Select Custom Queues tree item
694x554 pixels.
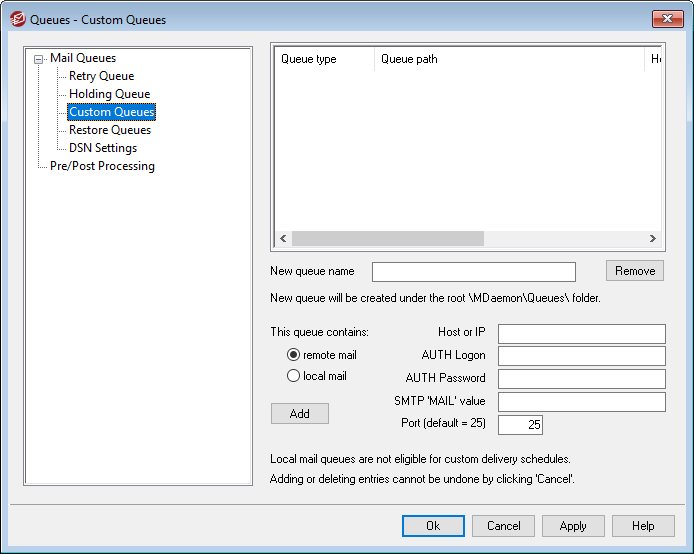point(111,112)
